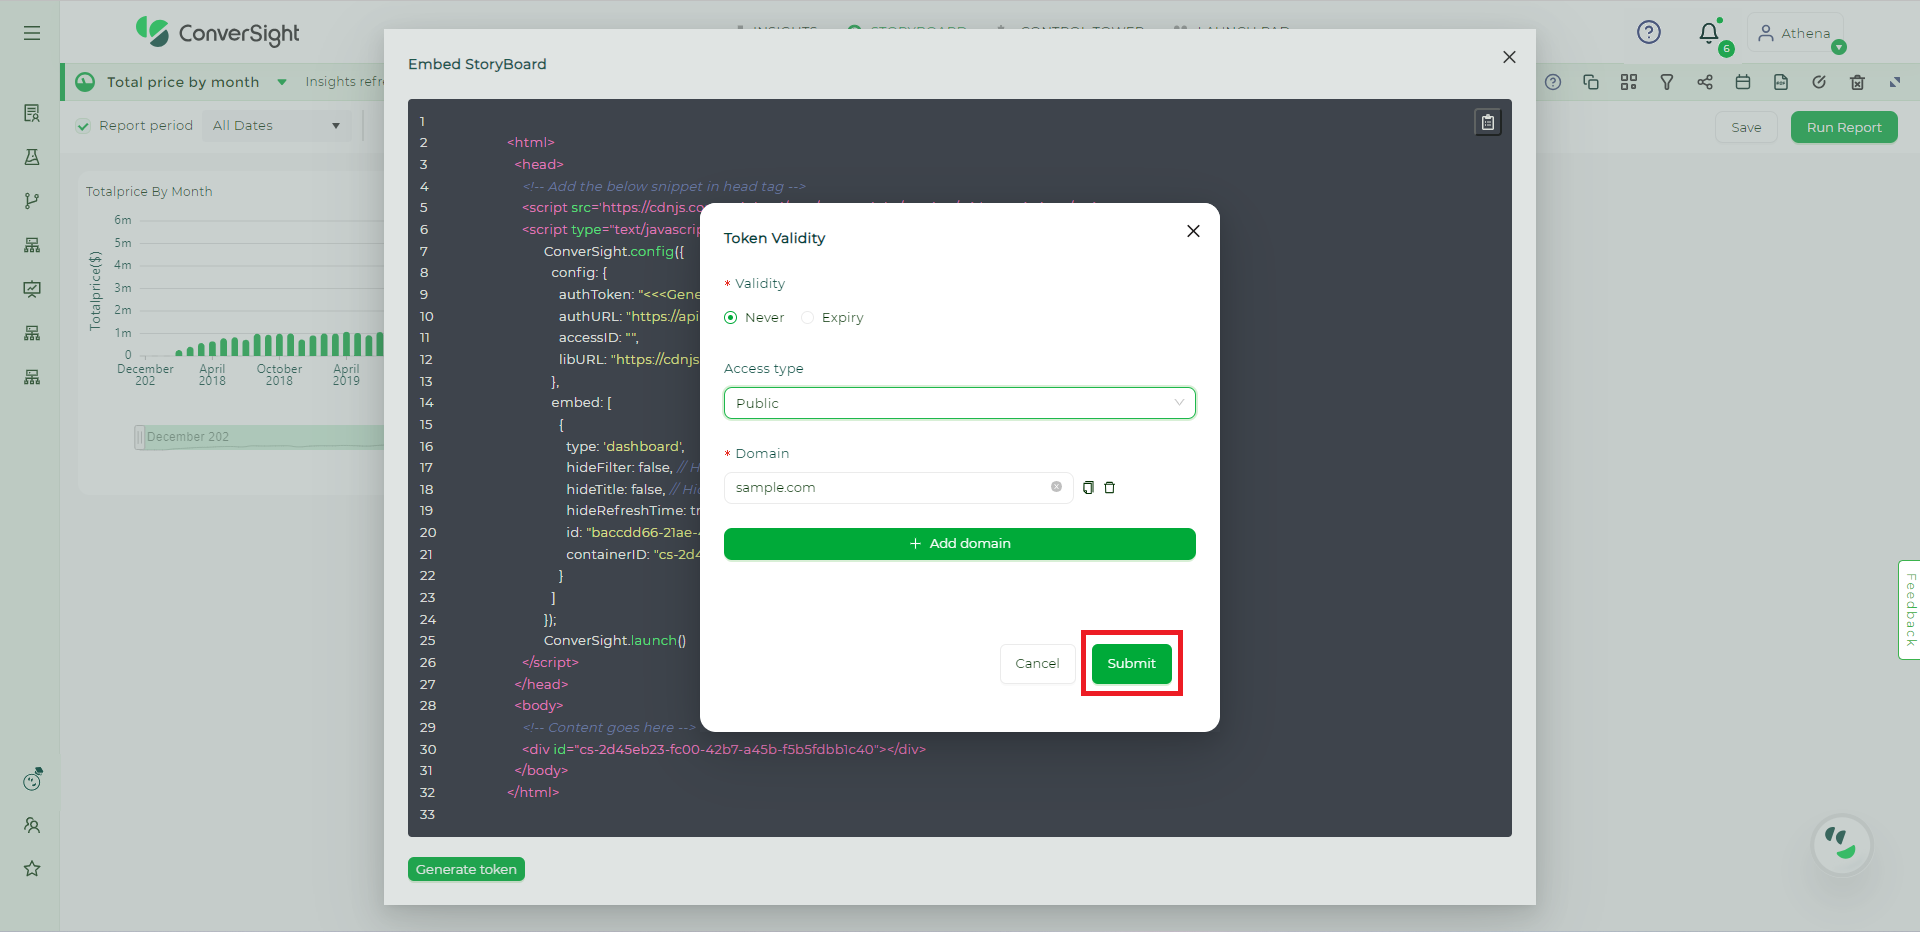Screen dimensions: 1920x932
Task: Click the Generate token button
Action: [466, 869]
